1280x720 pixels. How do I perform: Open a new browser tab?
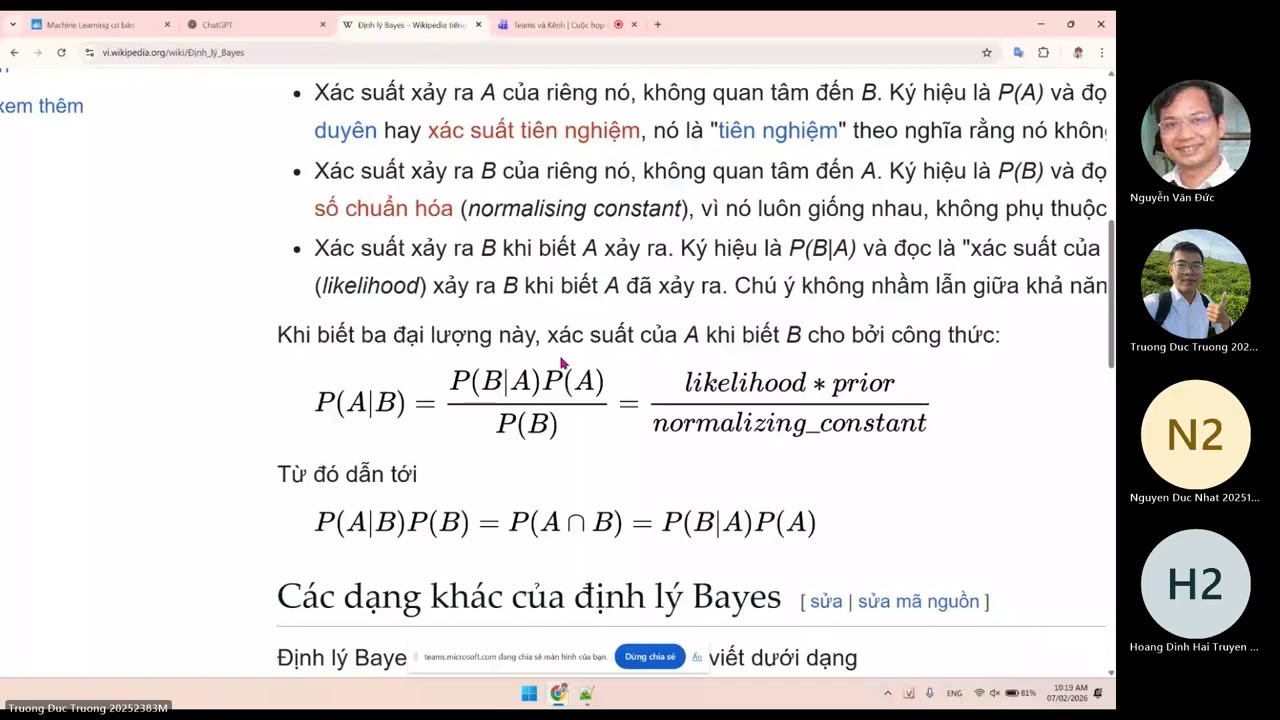coord(657,24)
